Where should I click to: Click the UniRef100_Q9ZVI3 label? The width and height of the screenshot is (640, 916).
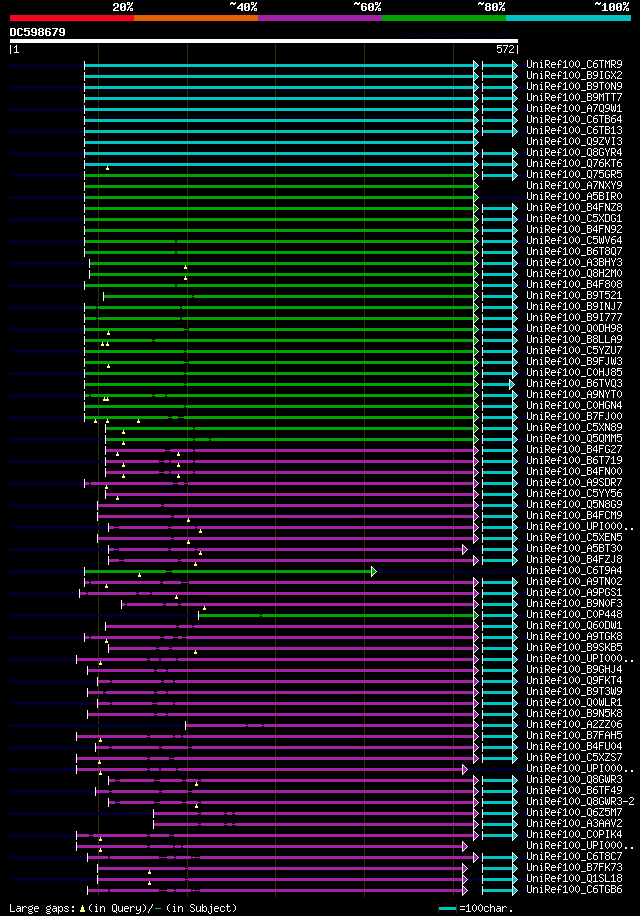(574, 141)
